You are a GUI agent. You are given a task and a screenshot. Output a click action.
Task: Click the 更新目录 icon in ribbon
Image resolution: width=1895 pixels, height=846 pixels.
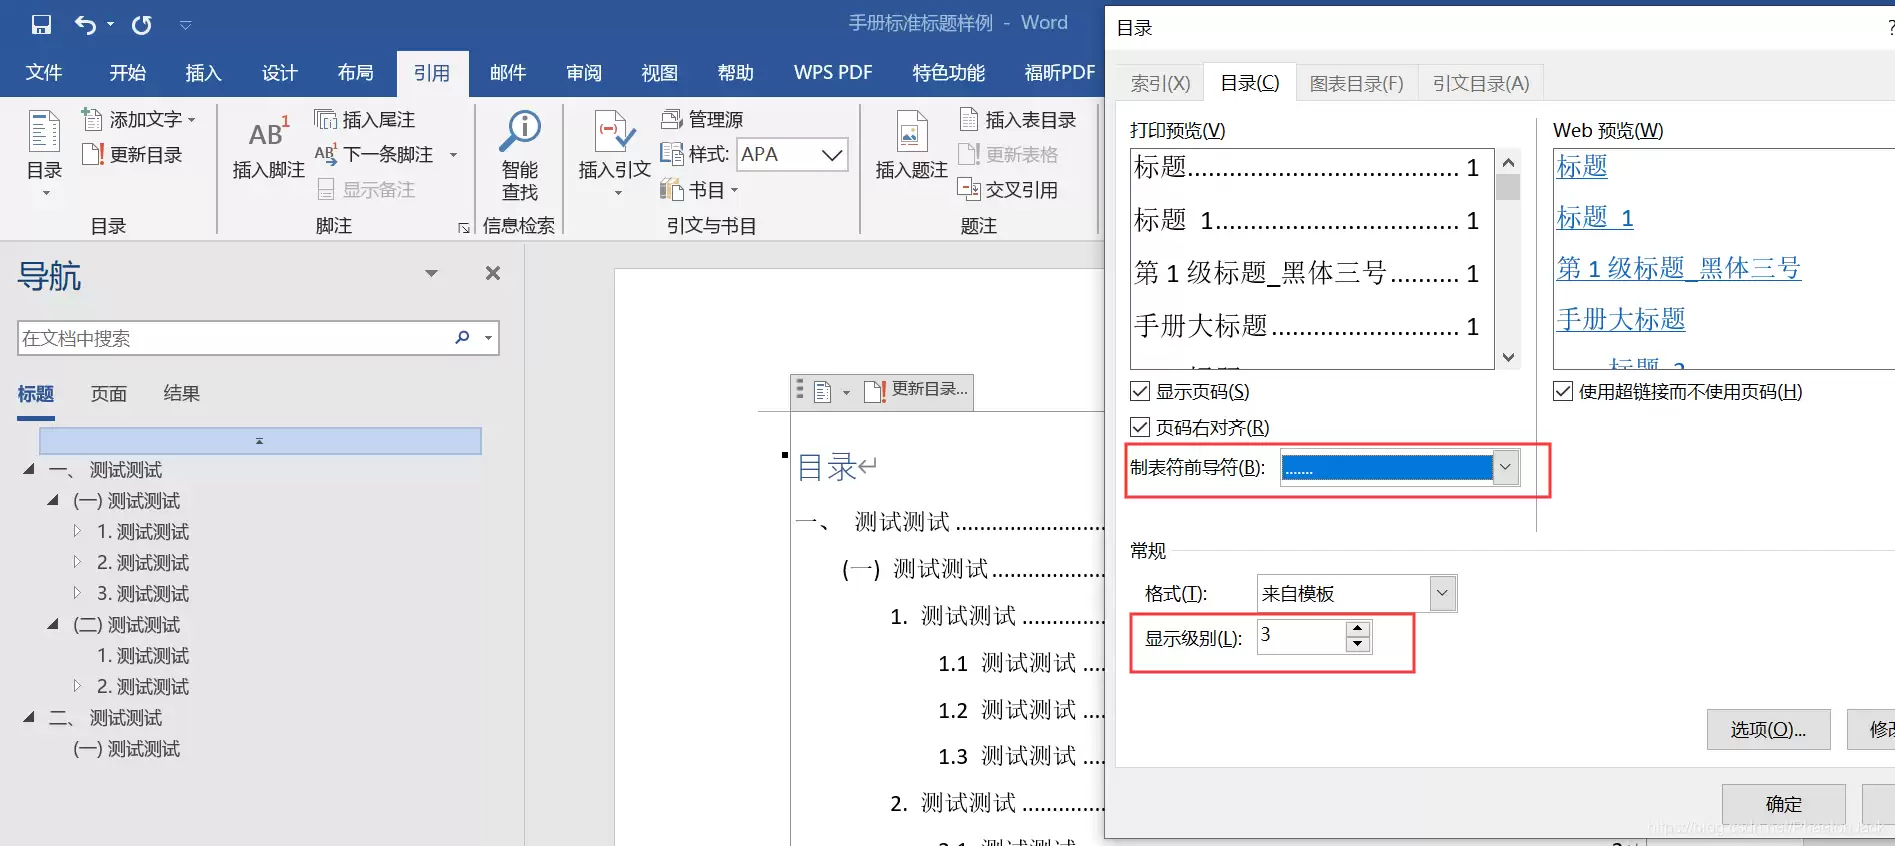coord(93,155)
